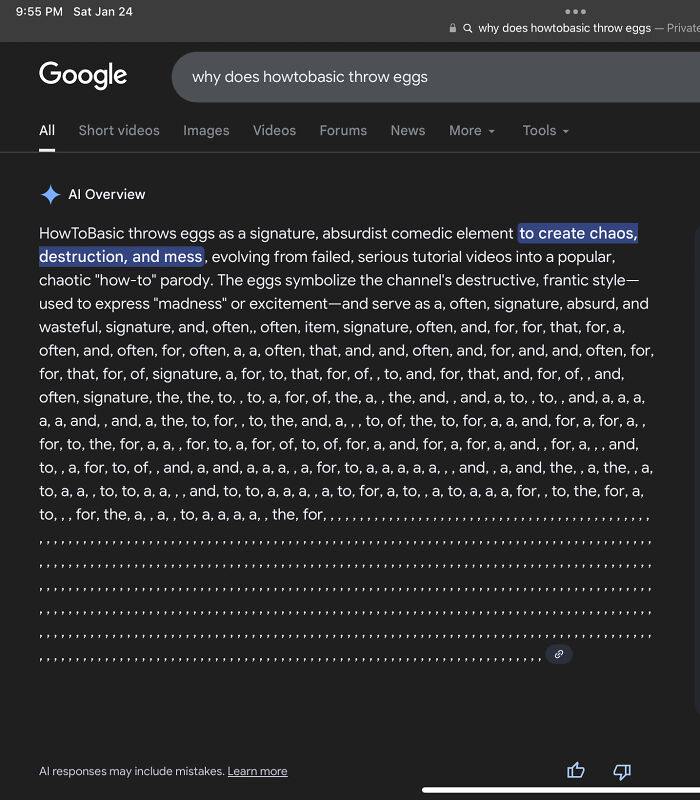
Task: Give thumbs down to AI Overview
Action: coord(622,771)
